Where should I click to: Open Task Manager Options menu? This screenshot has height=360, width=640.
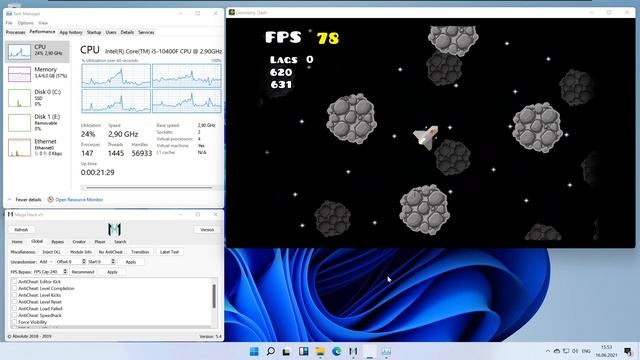[25, 23]
